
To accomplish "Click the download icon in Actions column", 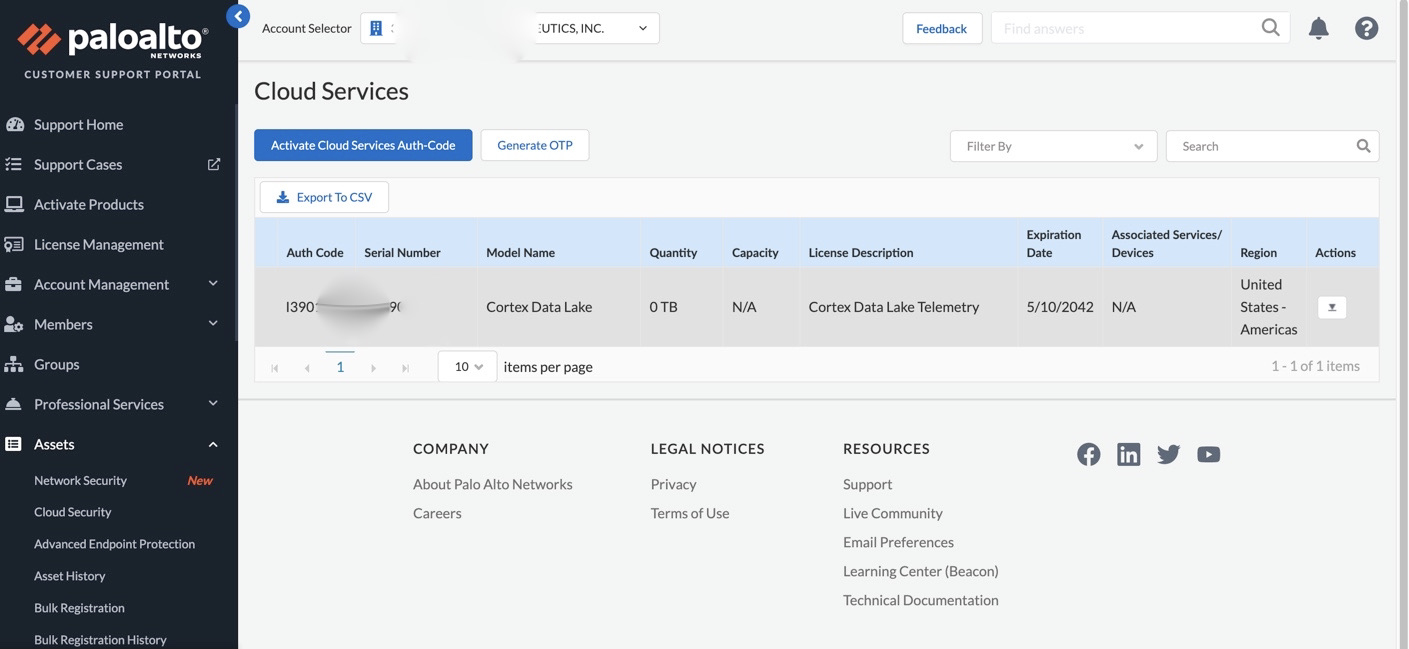I will tap(1331, 307).
